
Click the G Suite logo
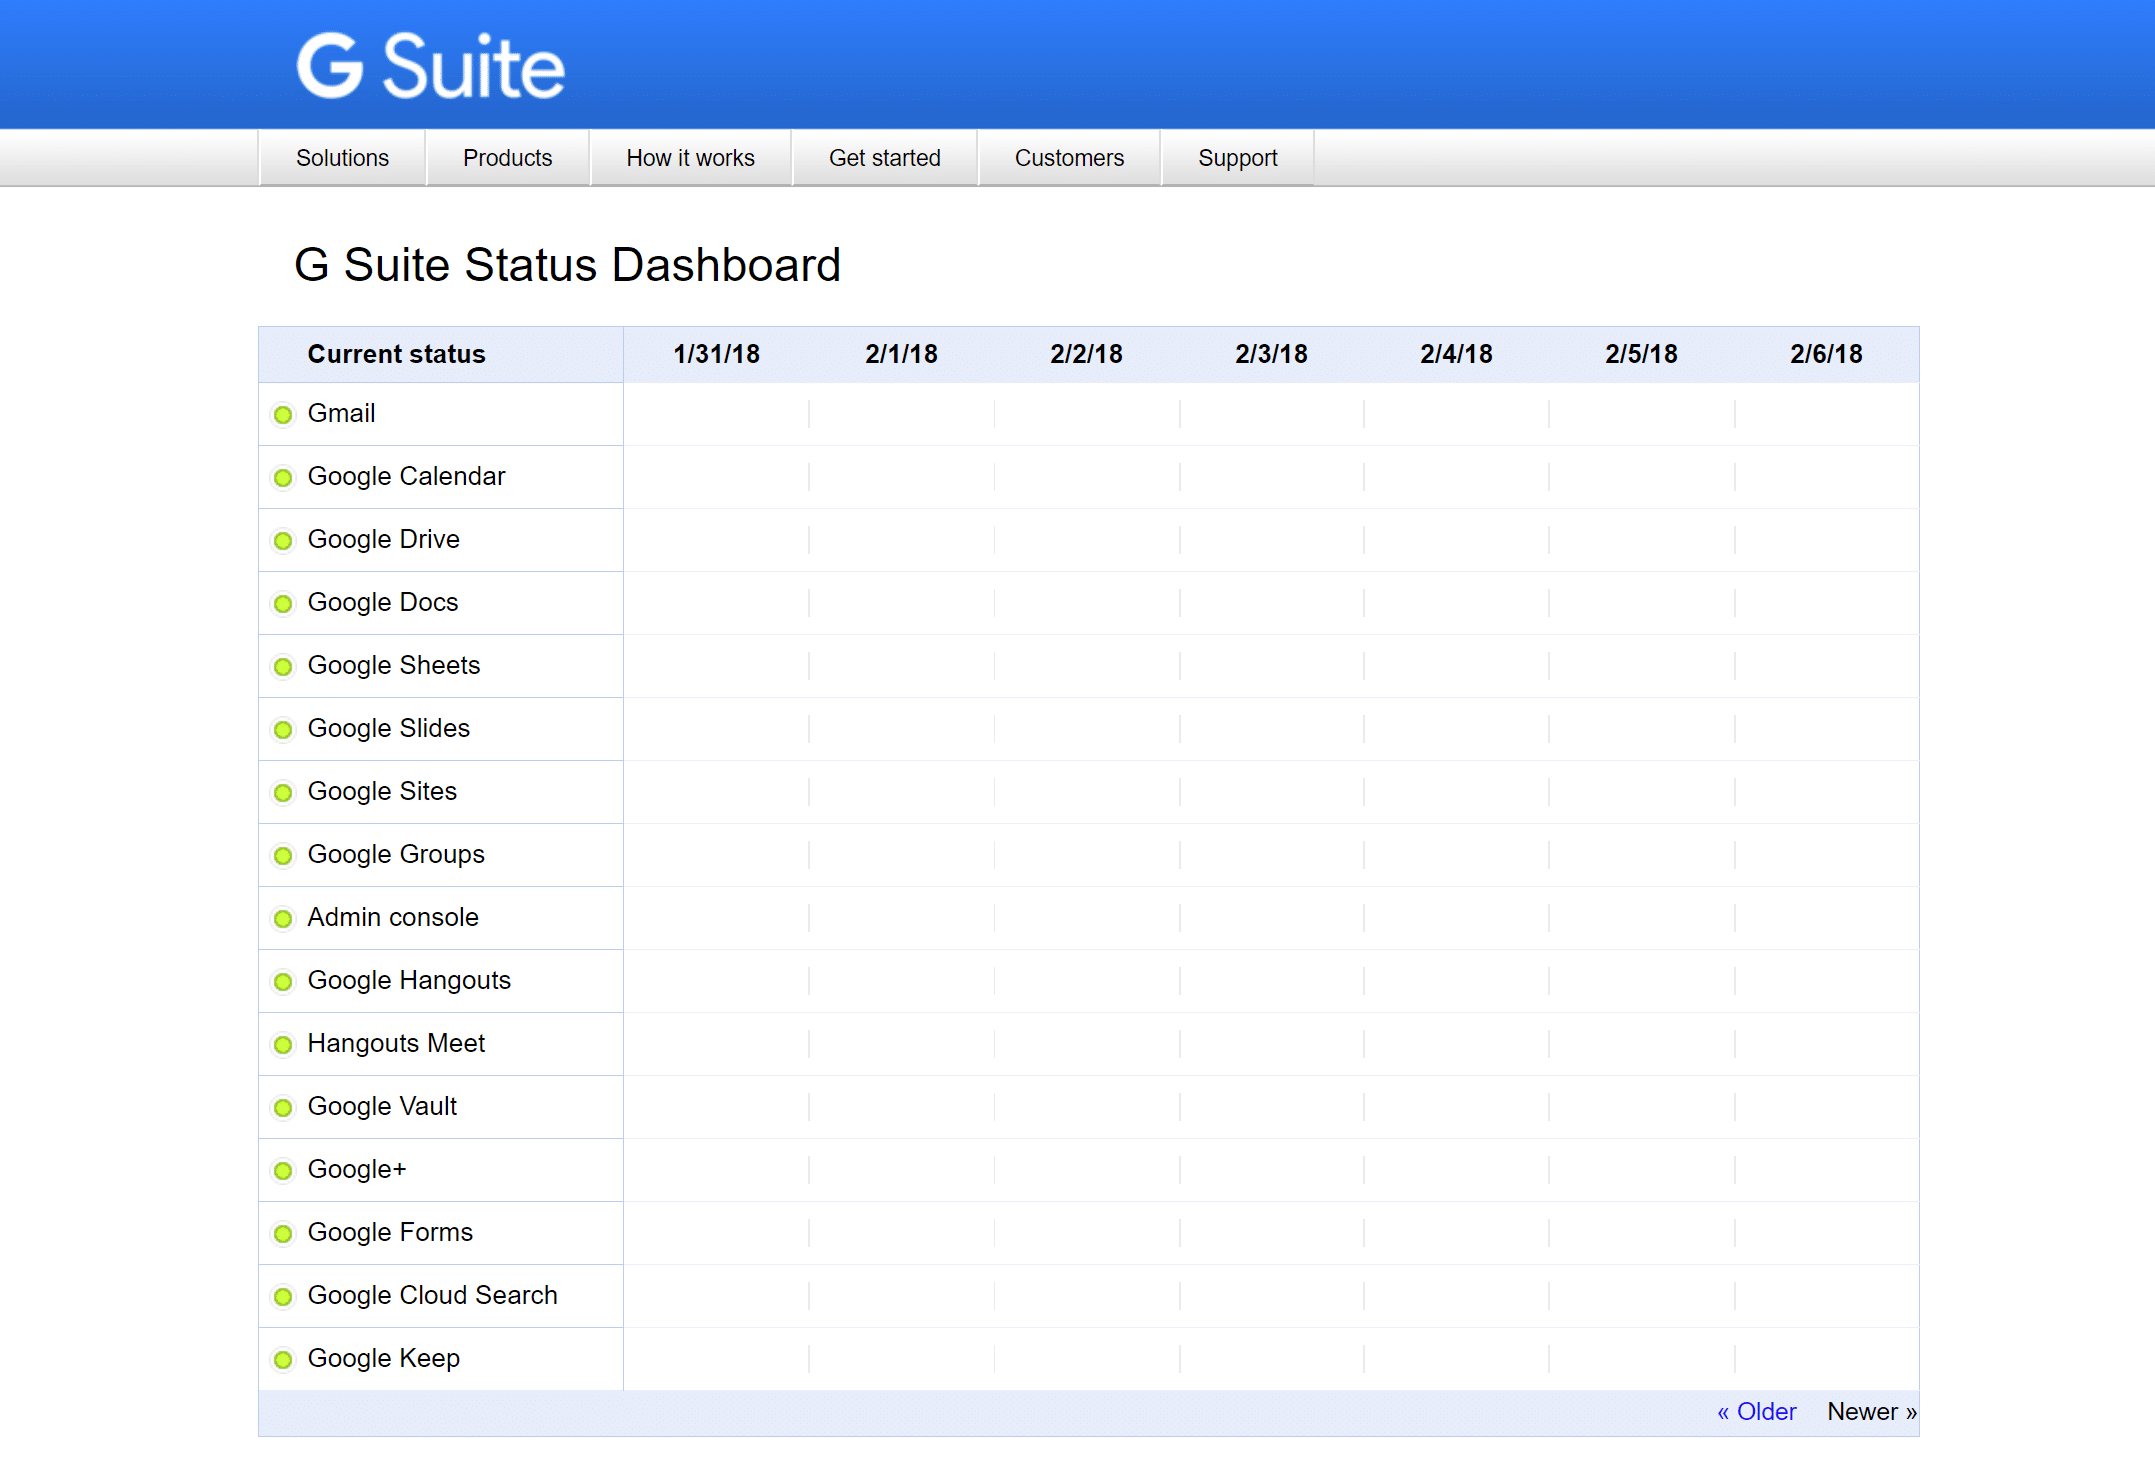click(x=431, y=66)
